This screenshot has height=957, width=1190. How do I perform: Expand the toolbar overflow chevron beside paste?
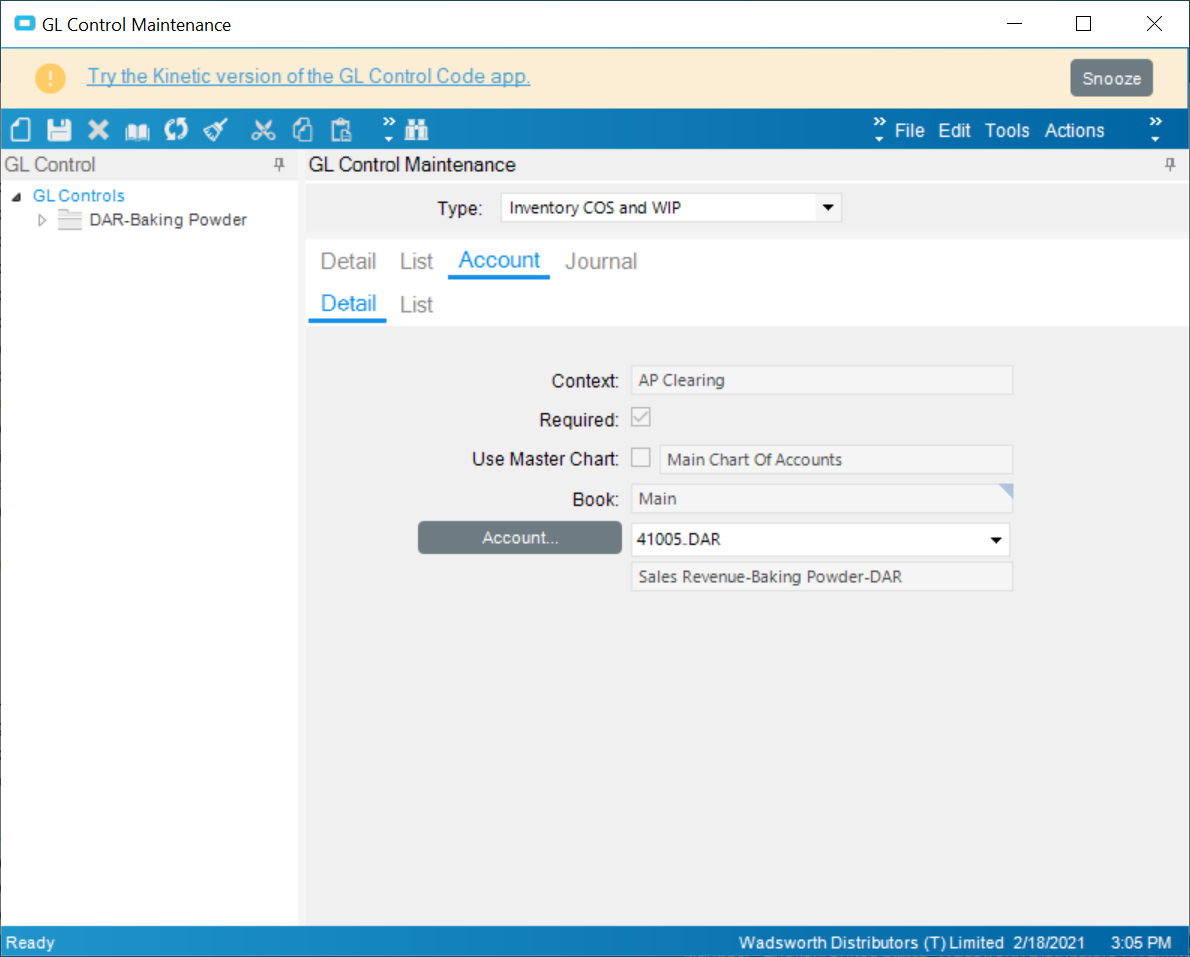click(389, 130)
